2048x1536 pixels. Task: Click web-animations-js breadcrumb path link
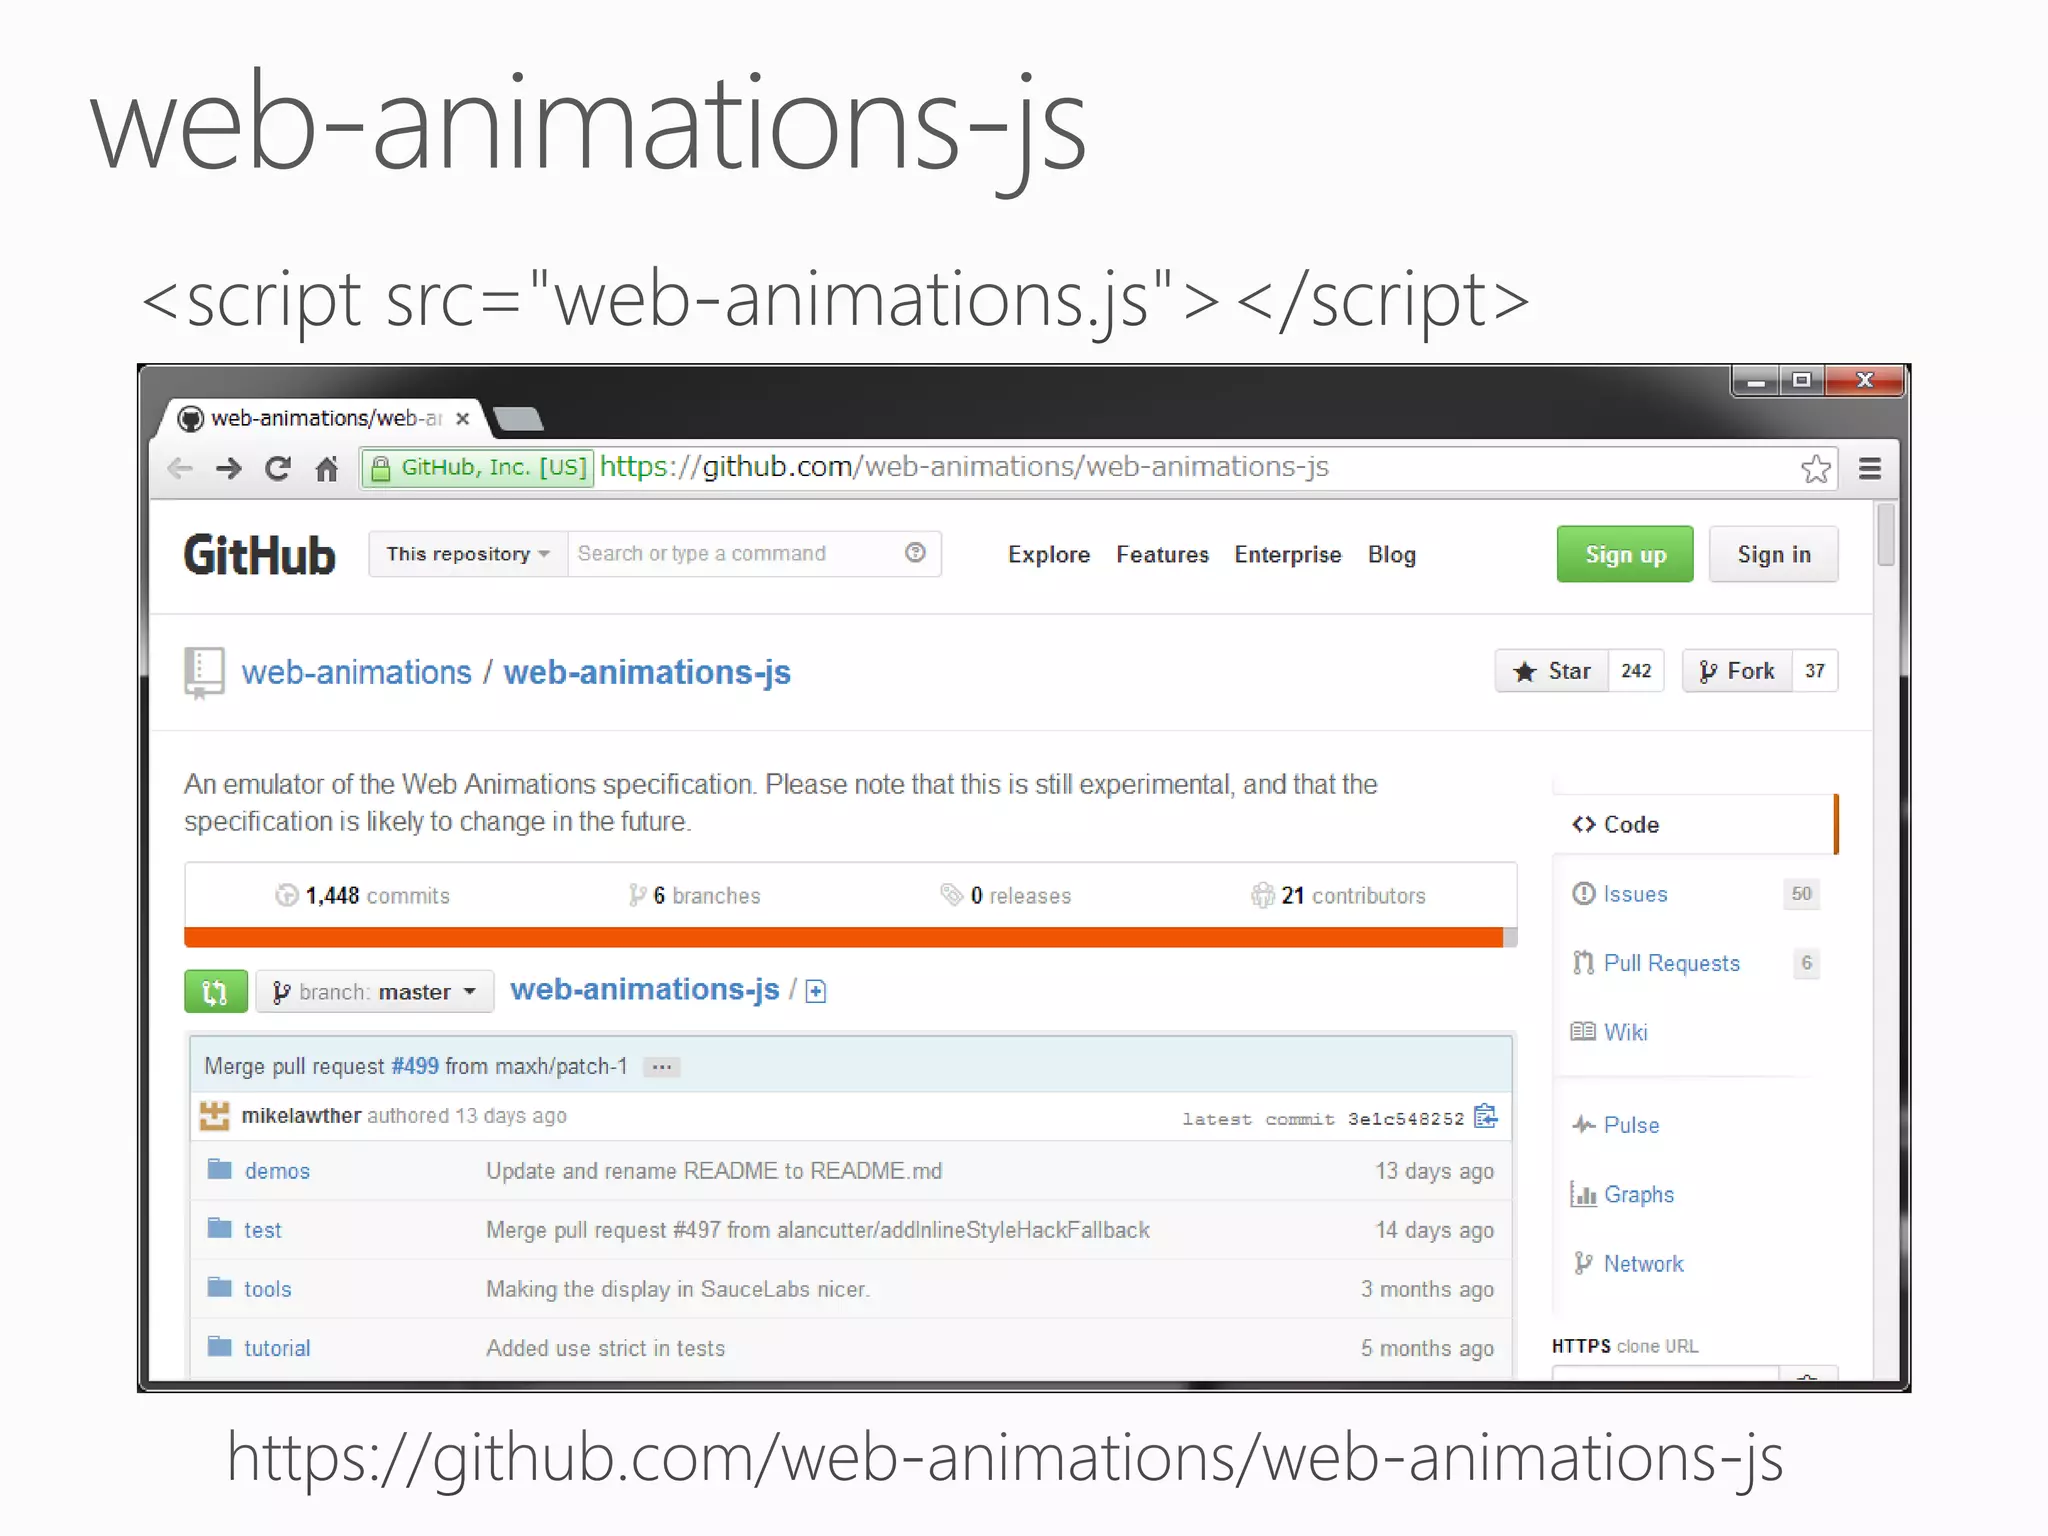(x=645, y=990)
